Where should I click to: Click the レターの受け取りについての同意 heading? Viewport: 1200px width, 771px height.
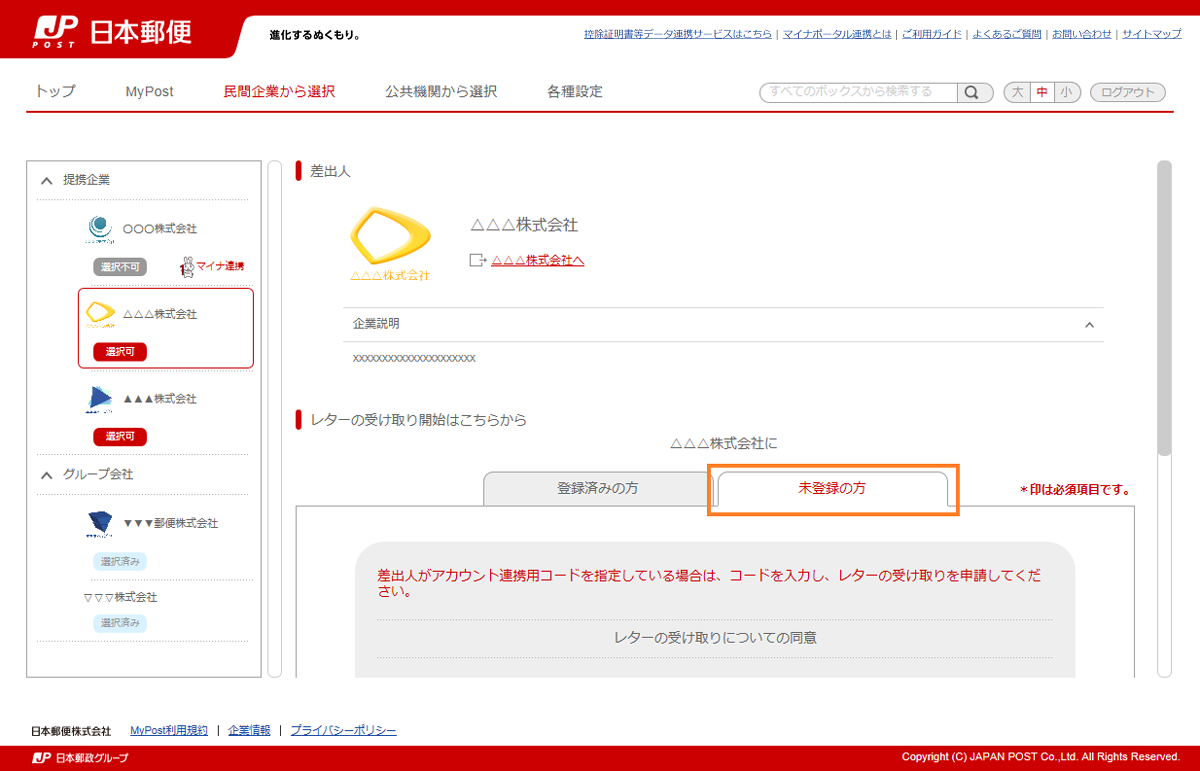coord(715,637)
